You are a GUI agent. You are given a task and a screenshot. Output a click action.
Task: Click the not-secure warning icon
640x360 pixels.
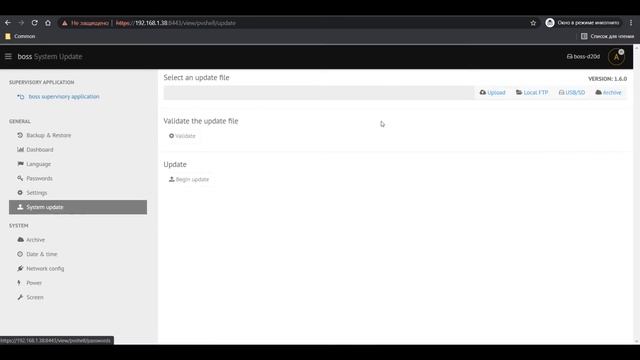click(64, 23)
